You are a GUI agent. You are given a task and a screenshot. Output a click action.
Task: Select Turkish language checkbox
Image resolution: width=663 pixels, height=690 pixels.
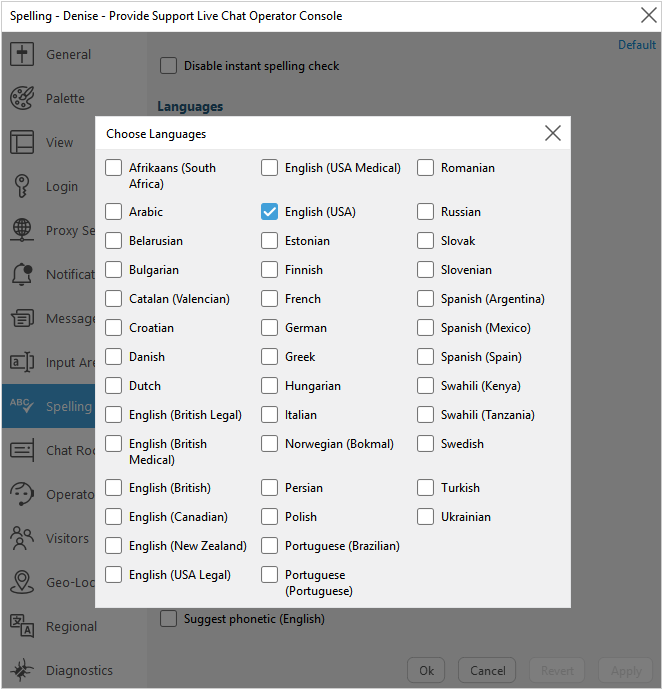(x=425, y=488)
